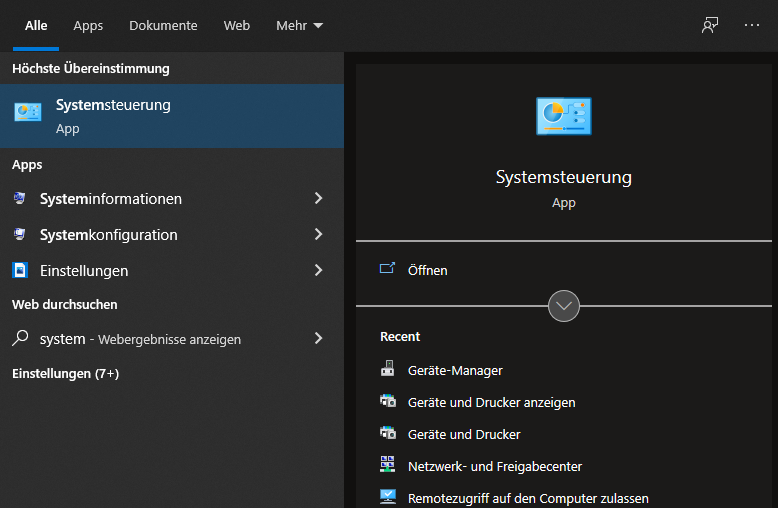Open the feedback icon in top bar
This screenshot has height=508, width=778.
[x=710, y=26]
